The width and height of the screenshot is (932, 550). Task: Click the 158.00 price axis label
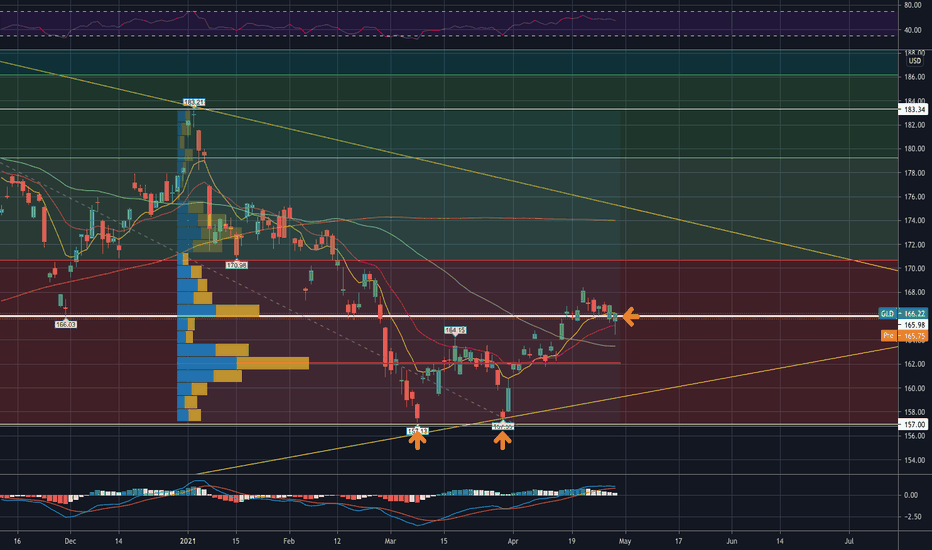coord(914,412)
